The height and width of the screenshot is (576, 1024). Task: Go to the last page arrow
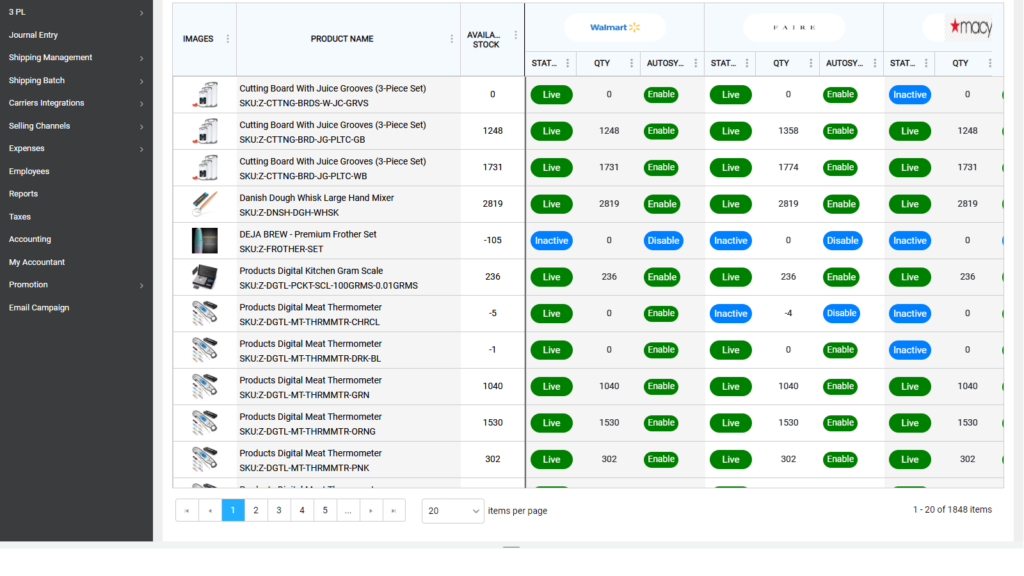pyautogui.click(x=394, y=511)
